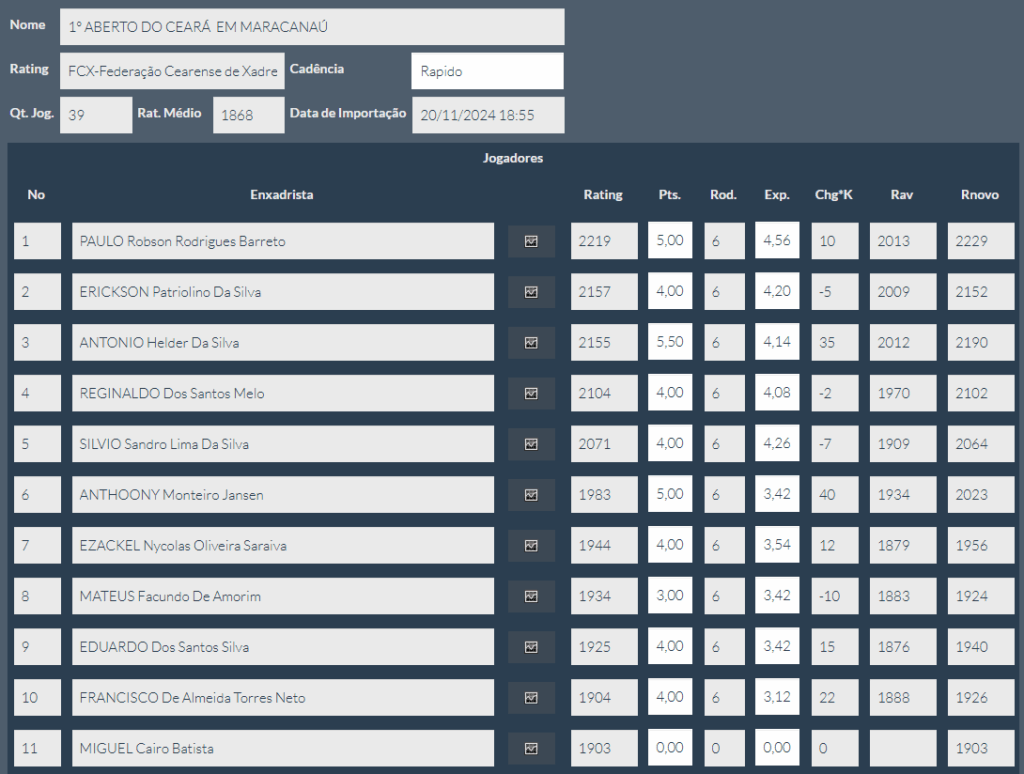
Task: Open chart icon for ANTHOONY Monteiro Jansen
Action: click(531, 495)
